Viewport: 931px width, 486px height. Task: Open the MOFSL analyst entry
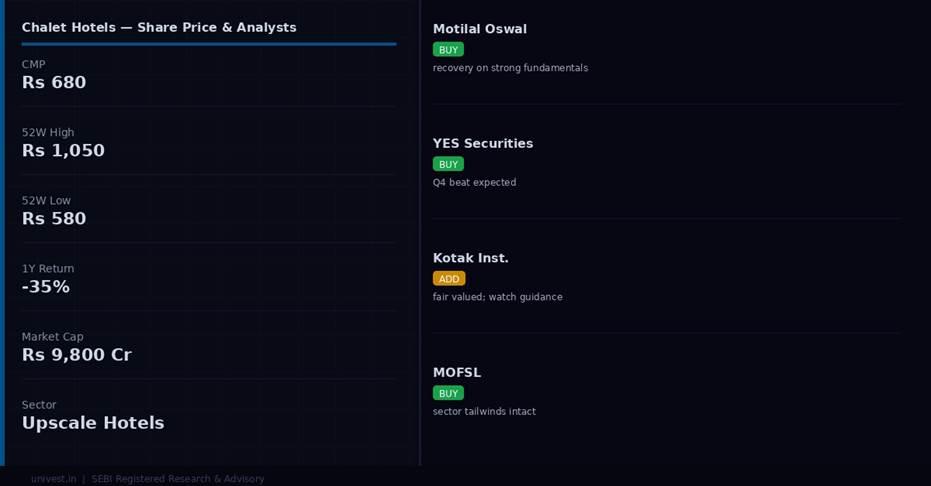click(457, 373)
